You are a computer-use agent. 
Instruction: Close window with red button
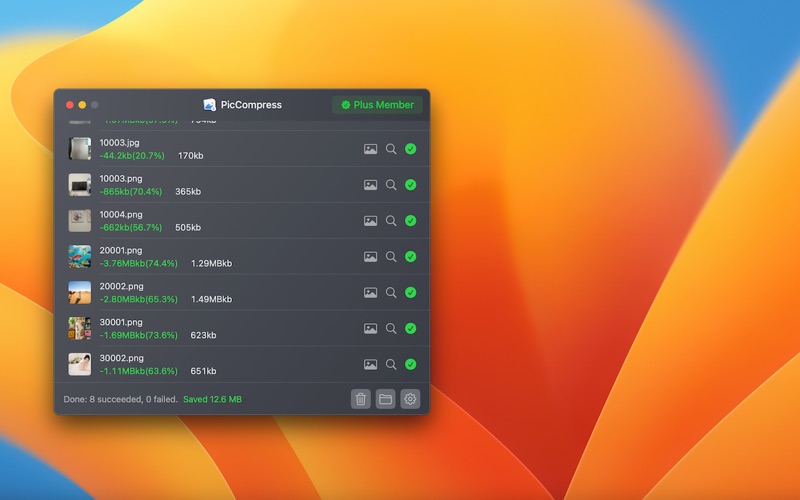coord(70,105)
